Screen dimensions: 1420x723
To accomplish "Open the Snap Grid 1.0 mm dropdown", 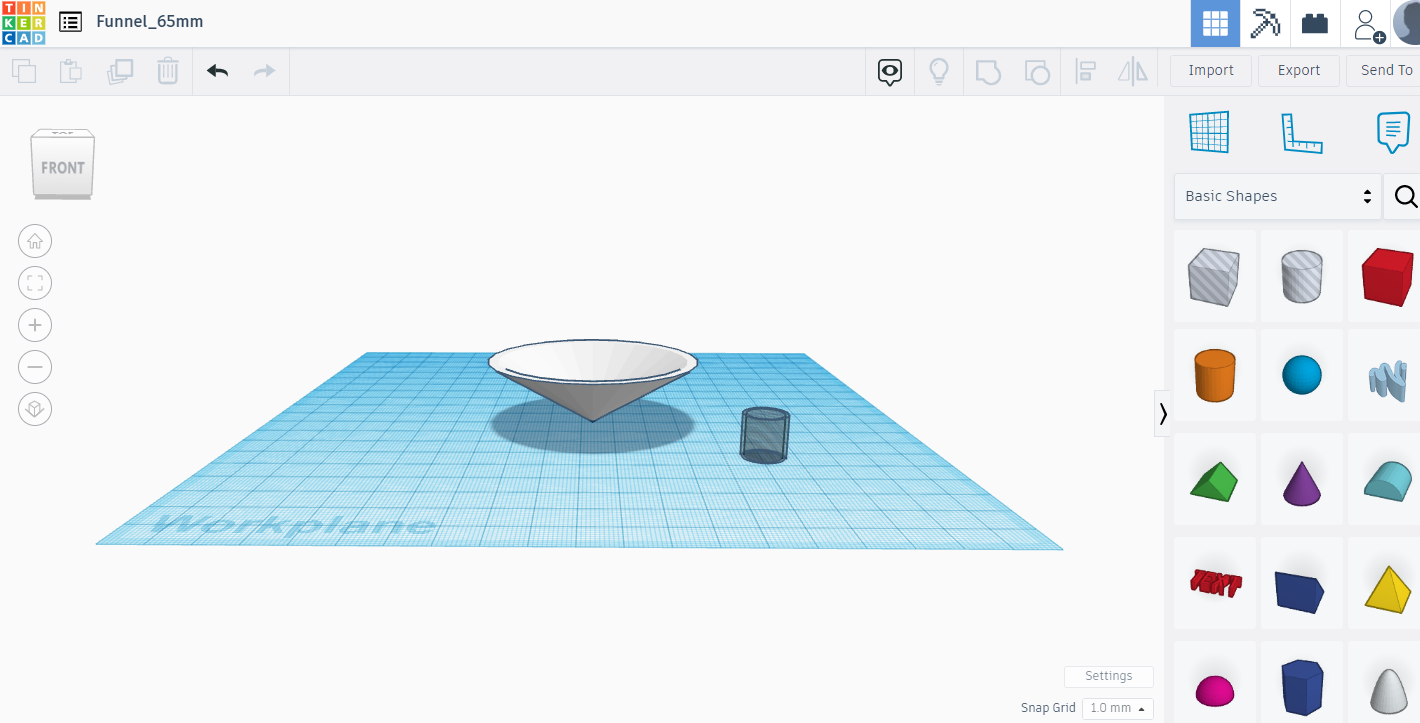I will click(x=1117, y=708).
